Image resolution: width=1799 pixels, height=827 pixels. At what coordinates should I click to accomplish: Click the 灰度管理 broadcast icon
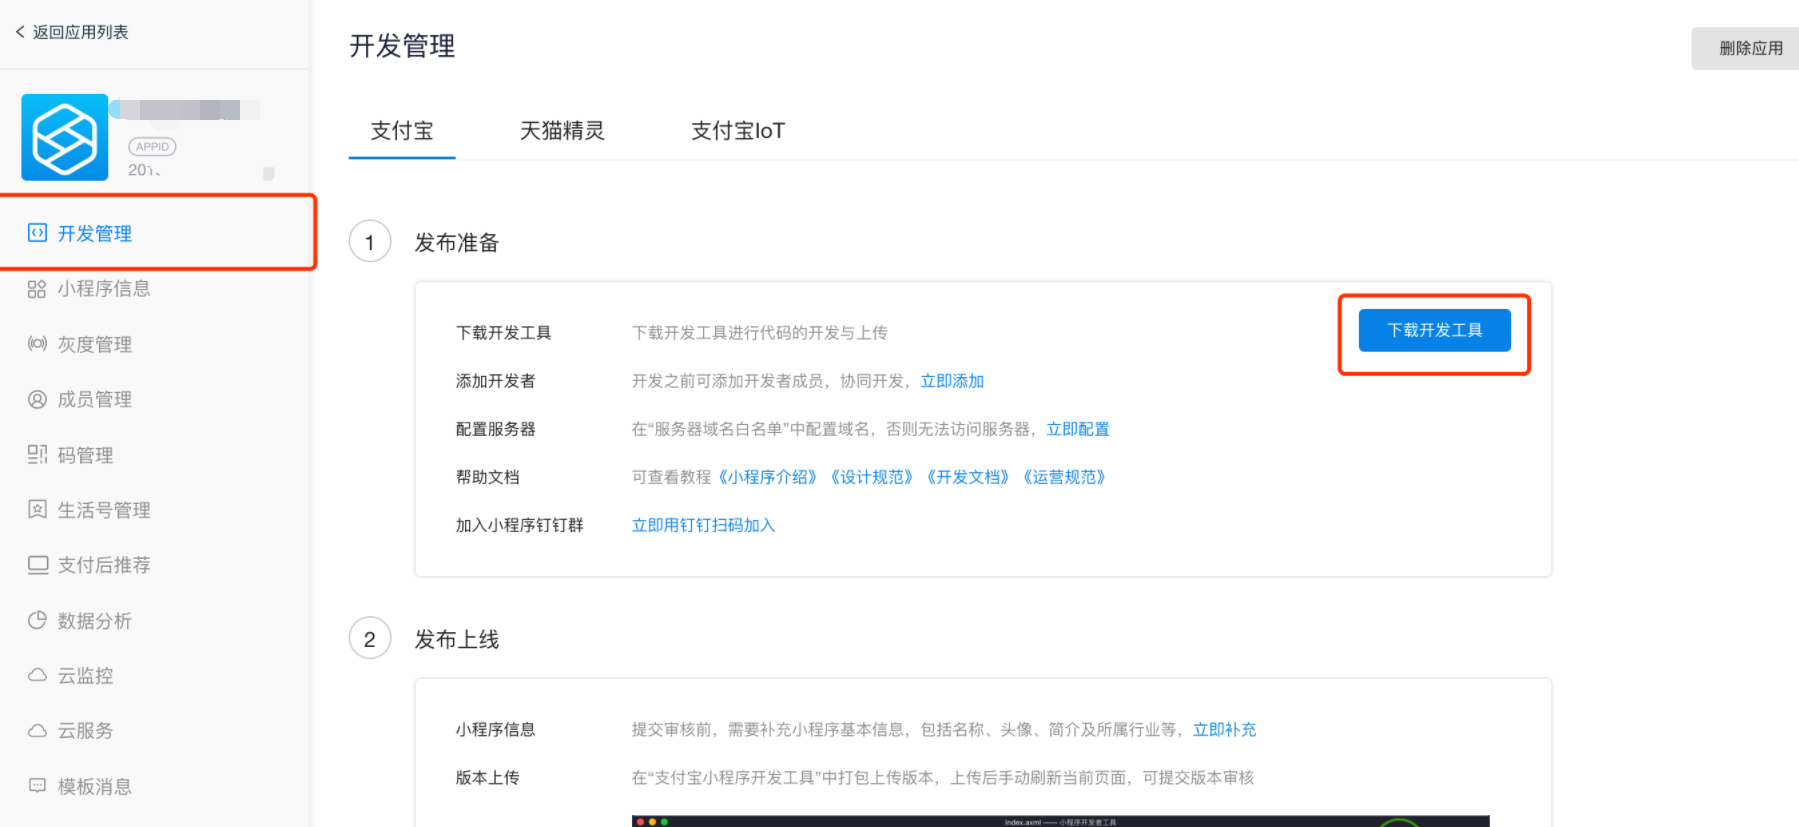pyautogui.click(x=37, y=344)
